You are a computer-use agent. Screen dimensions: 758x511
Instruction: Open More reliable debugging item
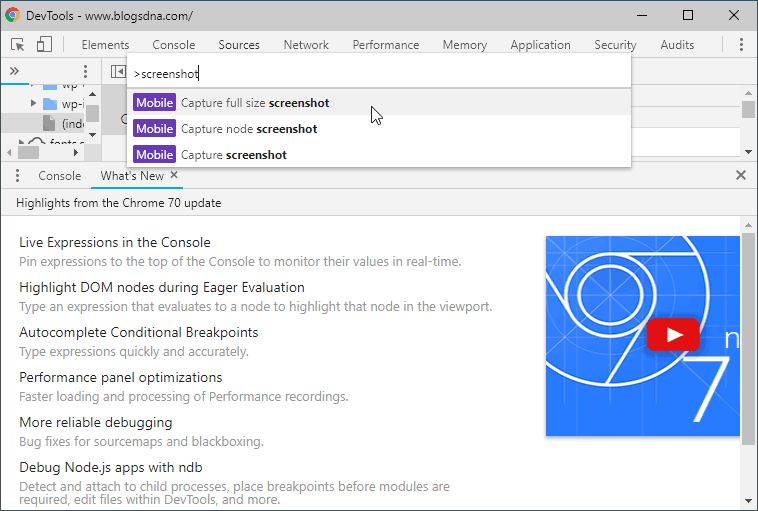(x=96, y=422)
